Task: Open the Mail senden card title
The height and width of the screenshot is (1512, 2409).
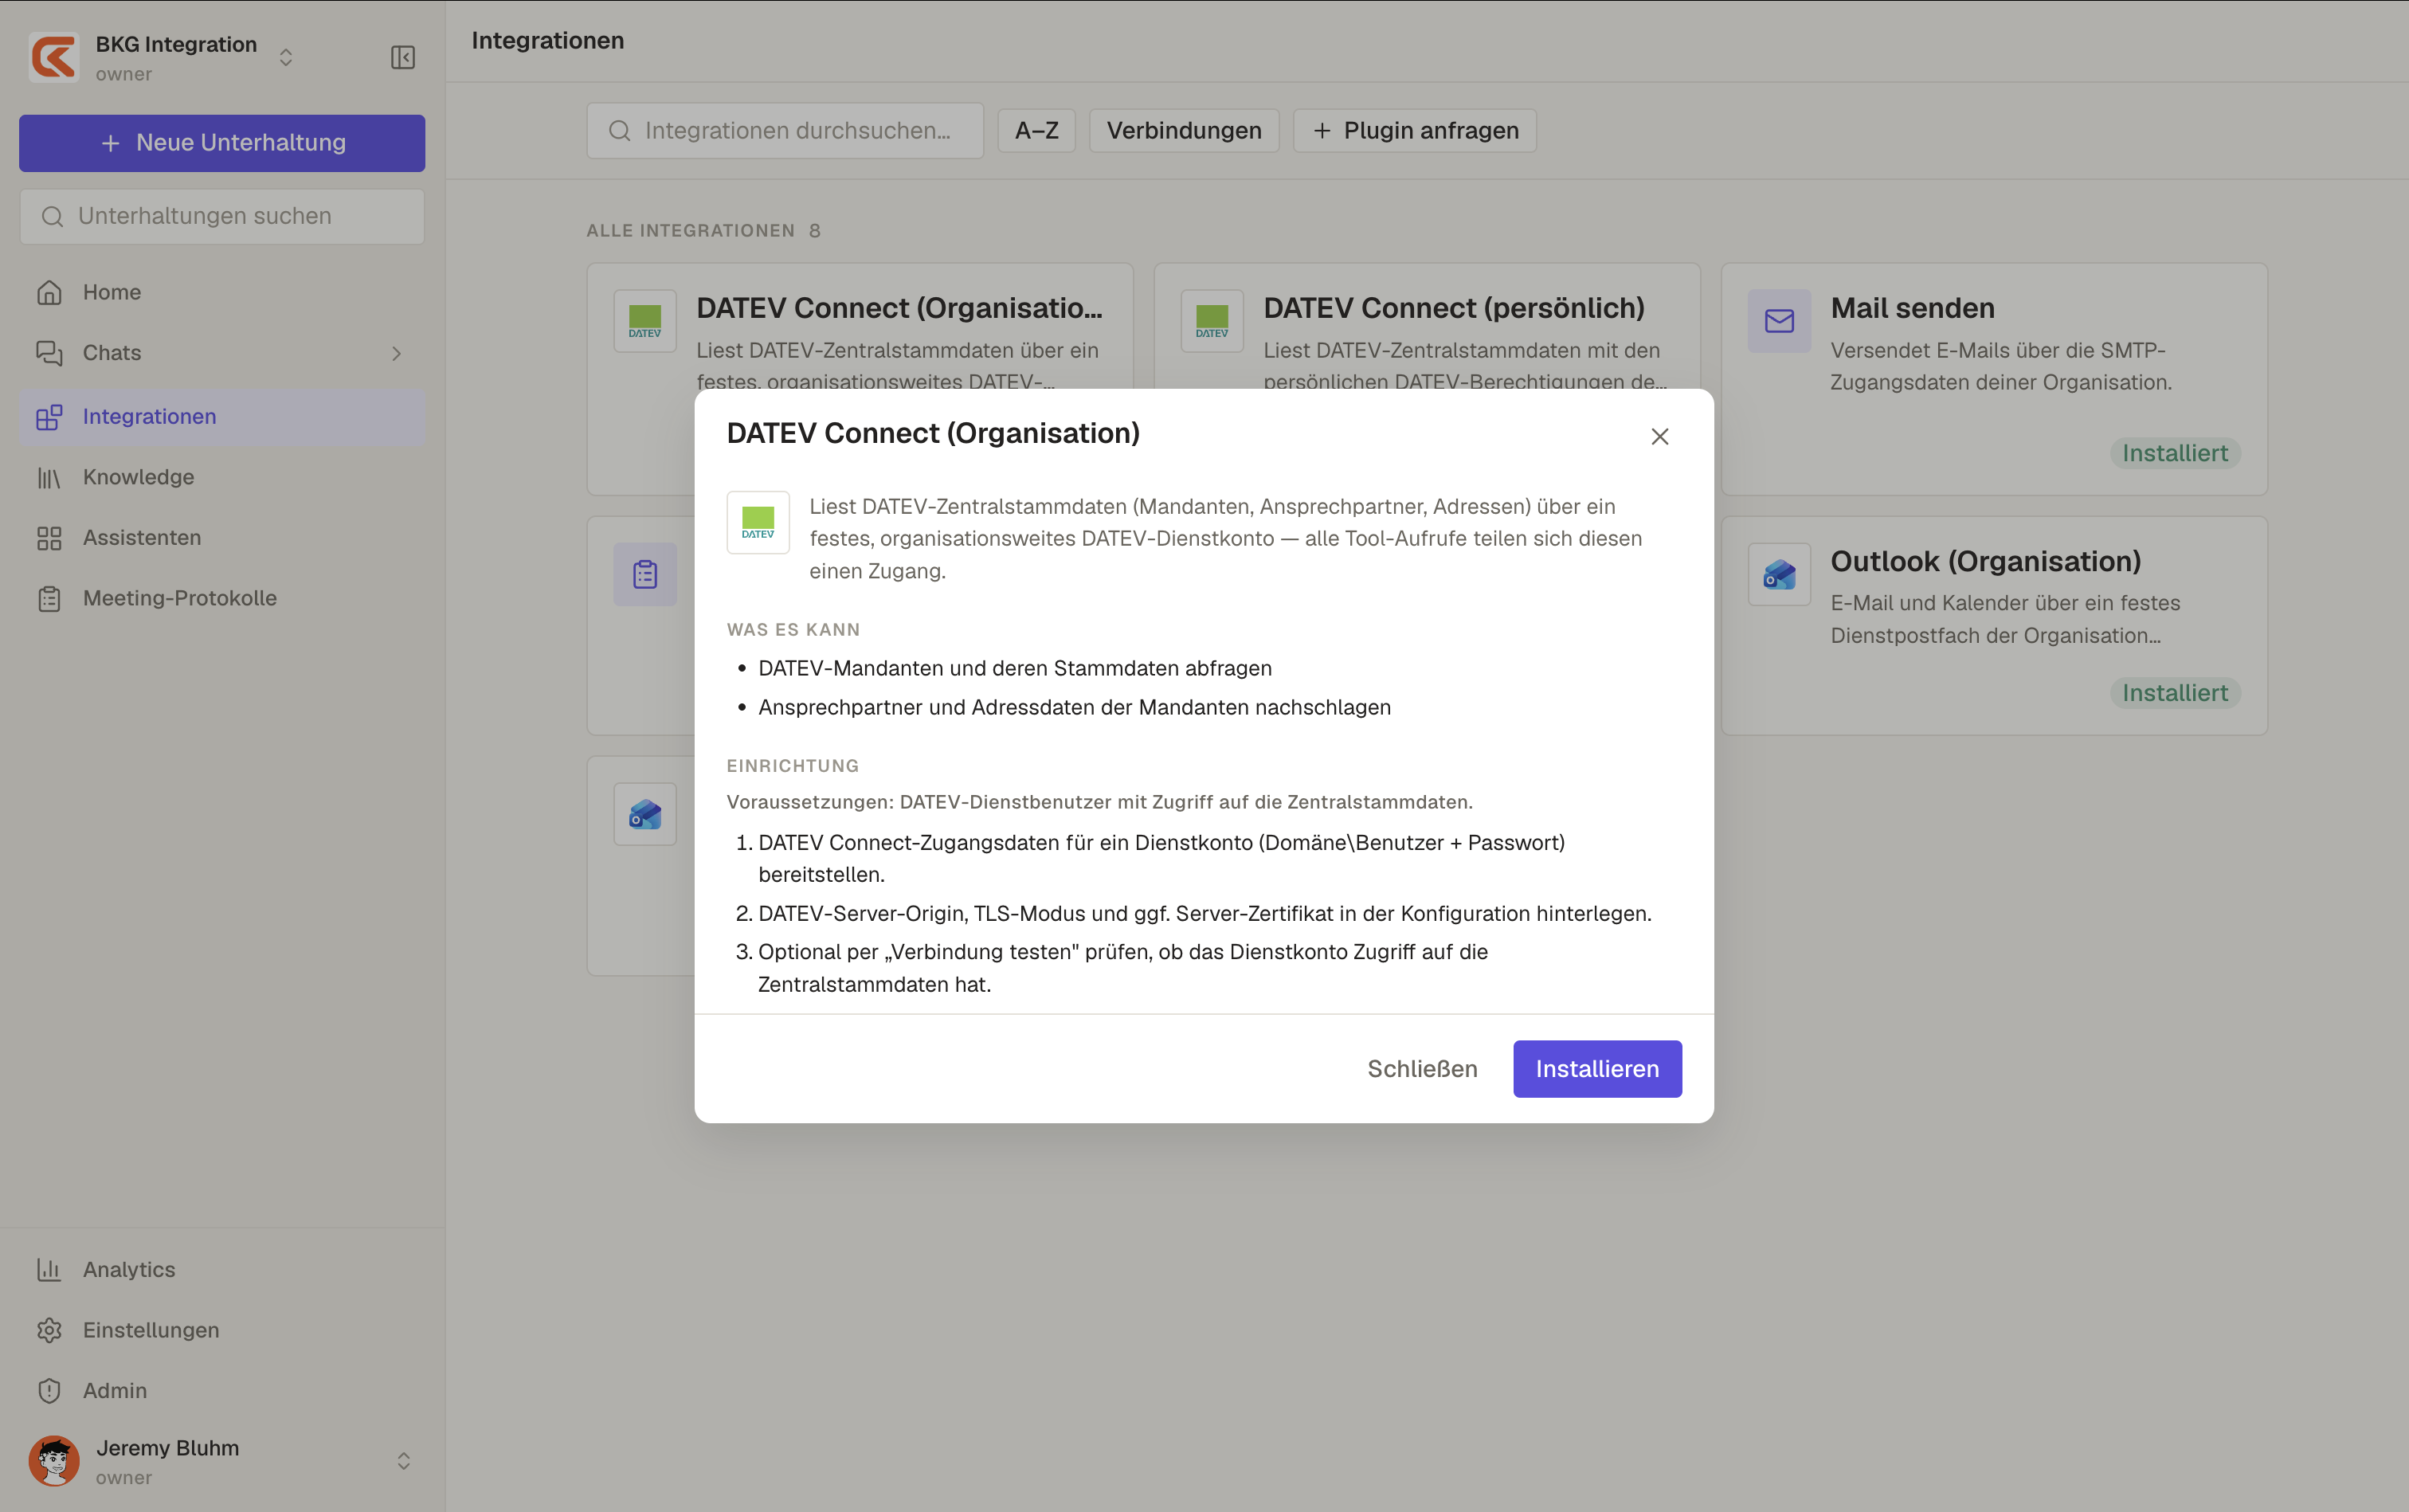Action: (1912, 308)
